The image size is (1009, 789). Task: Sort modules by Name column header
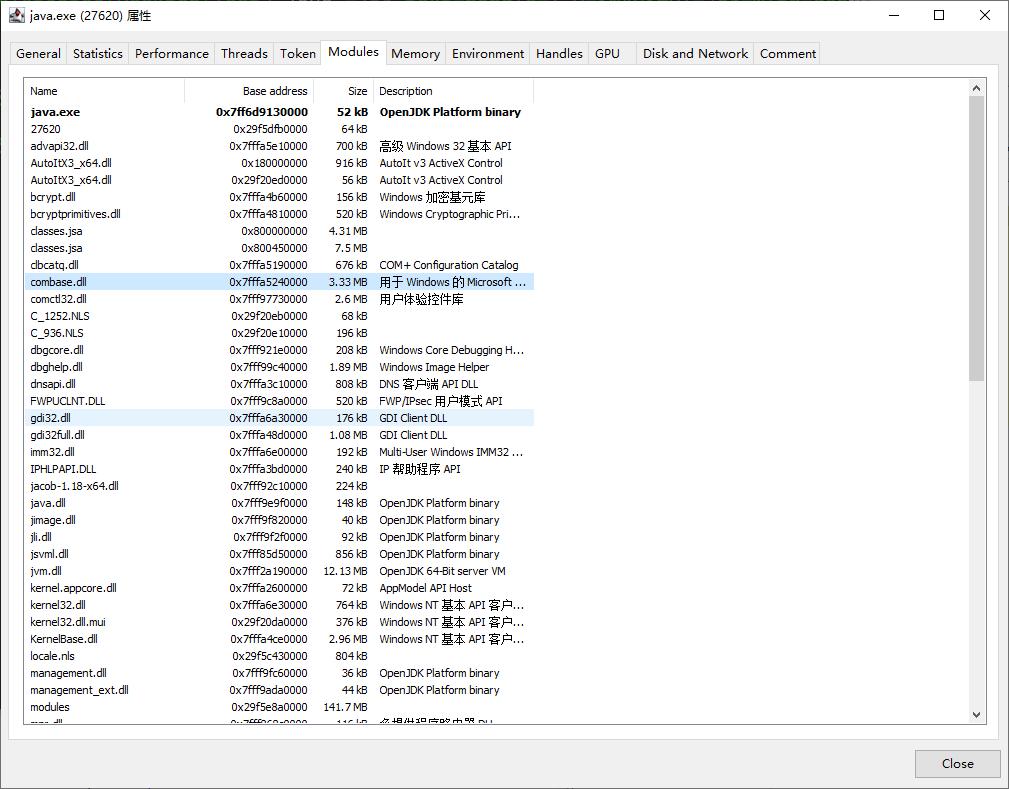(x=104, y=91)
